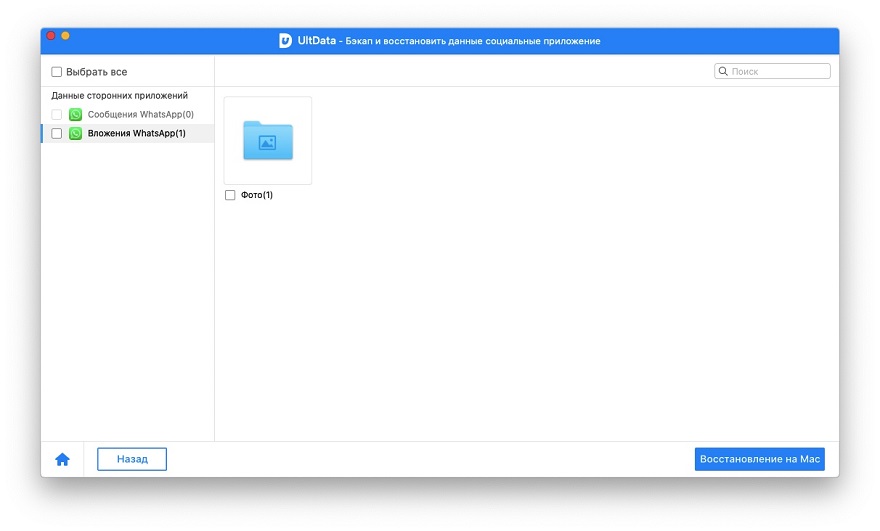Select Вложения WhatsApp(1) row
Screen dimensions: 880x531
[128, 134]
